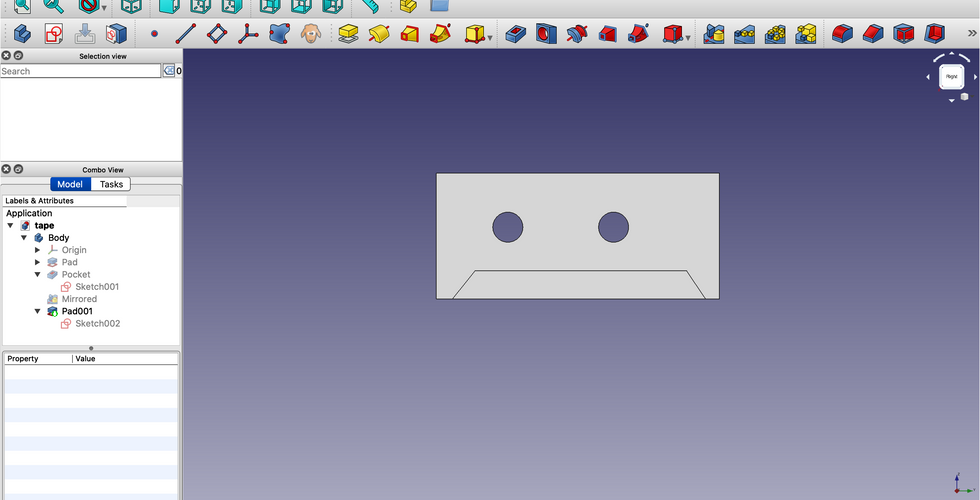The image size is (980, 500).
Task: Clear the Selection view search field
Action: [169, 71]
